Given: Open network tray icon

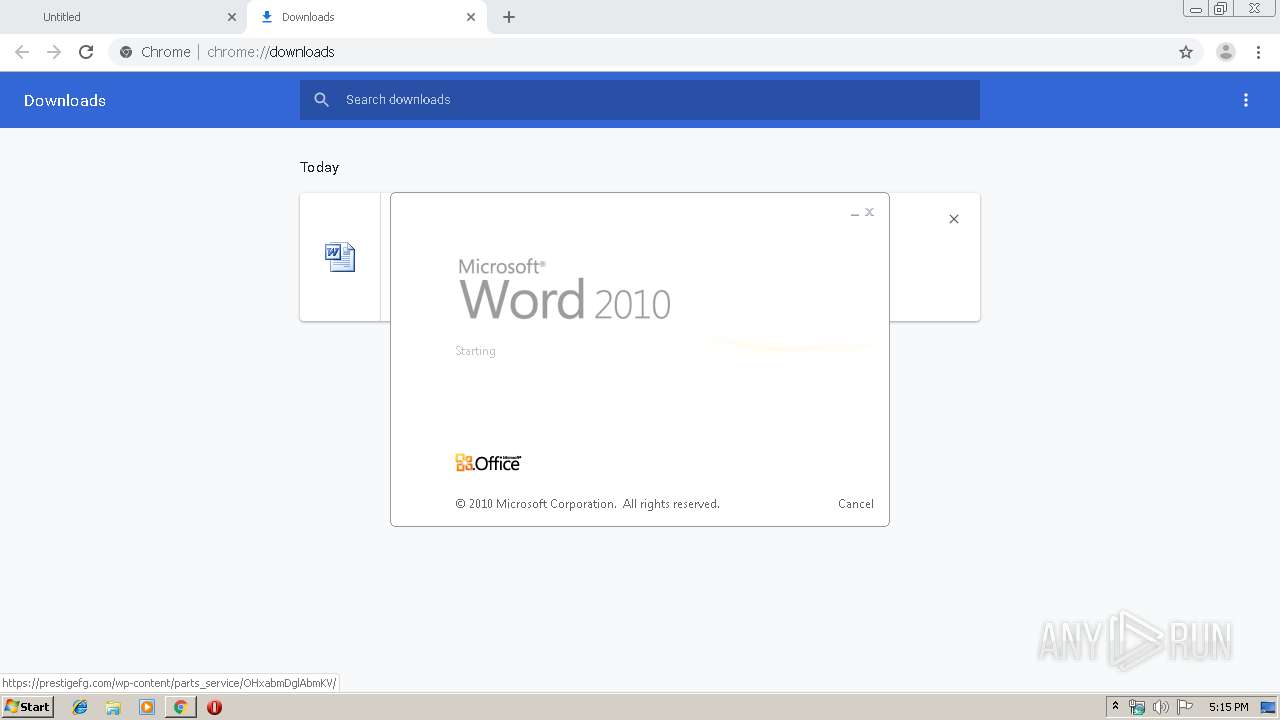Looking at the screenshot, I should coord(1137,707).
